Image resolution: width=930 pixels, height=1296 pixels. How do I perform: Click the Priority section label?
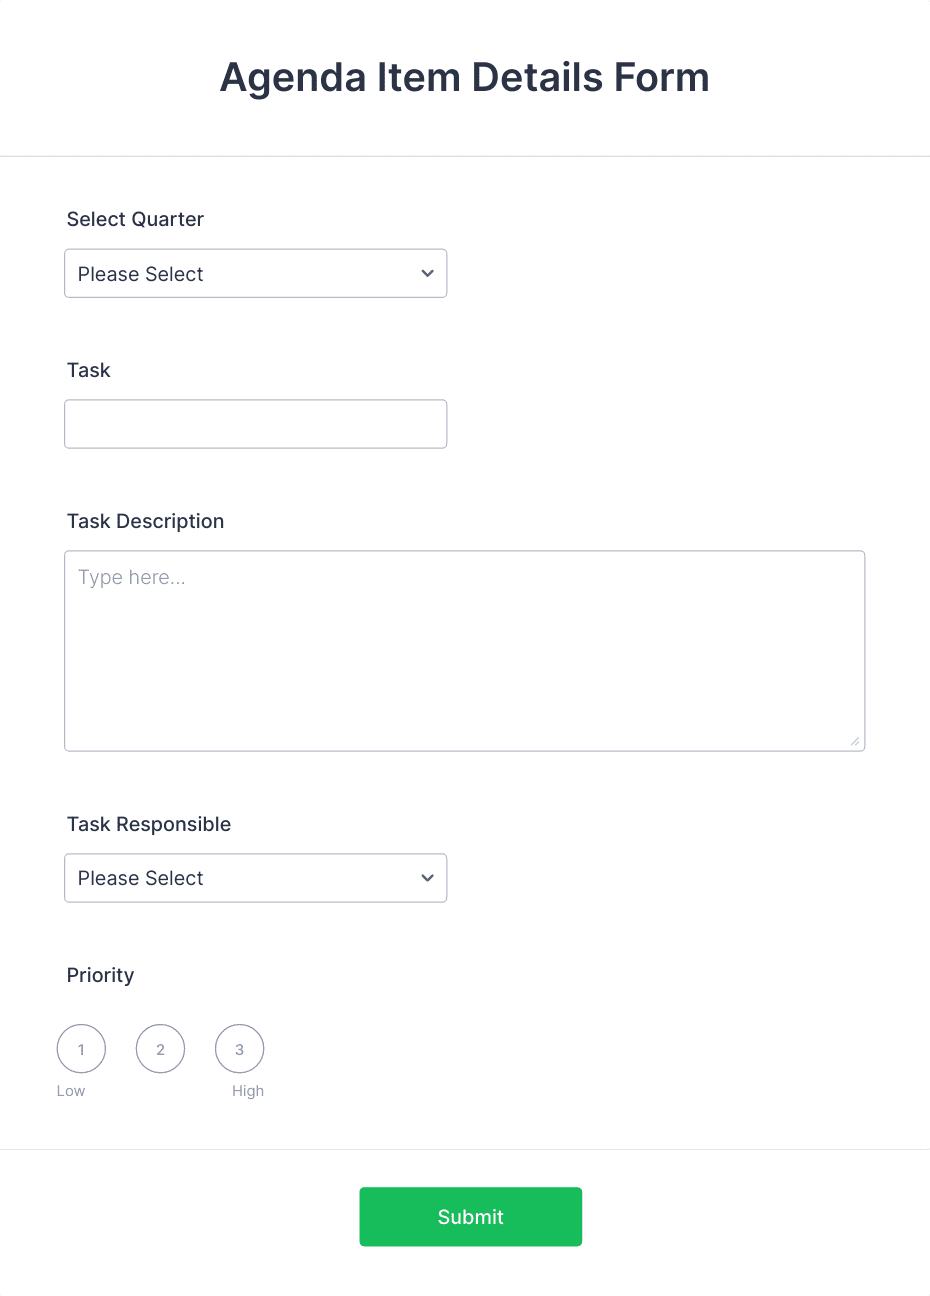[100, 975]
